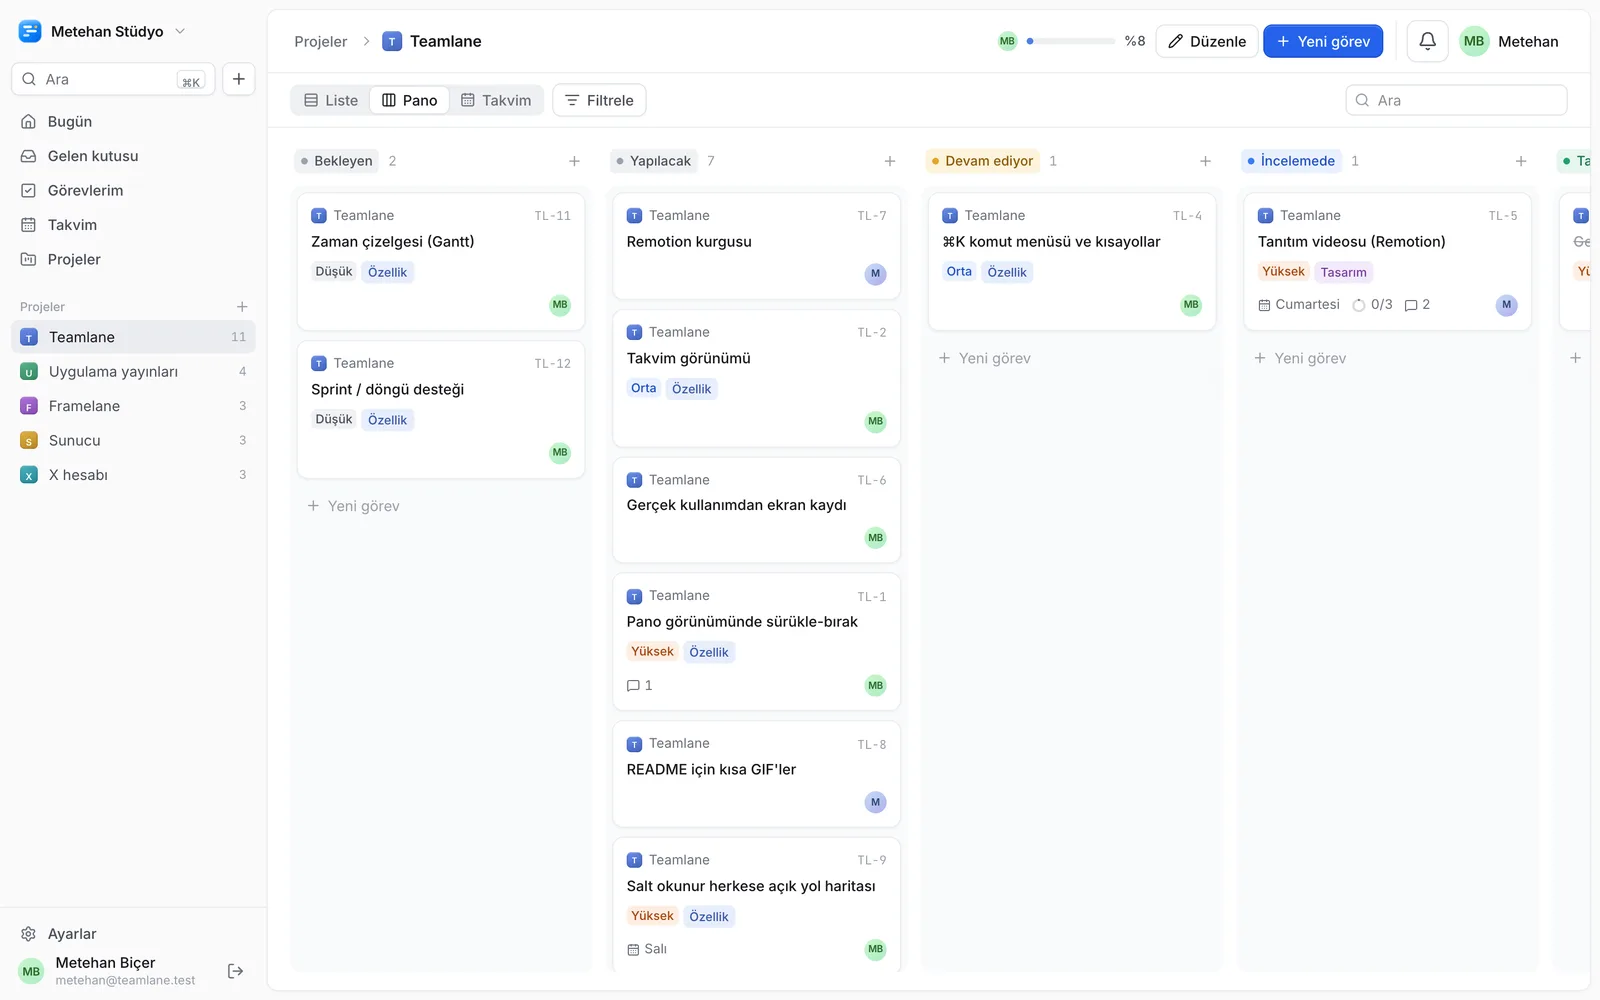Switch to Pano view
This screenshot has height=1000, width=1600.
pyautogui.click(x=410, y=100)
